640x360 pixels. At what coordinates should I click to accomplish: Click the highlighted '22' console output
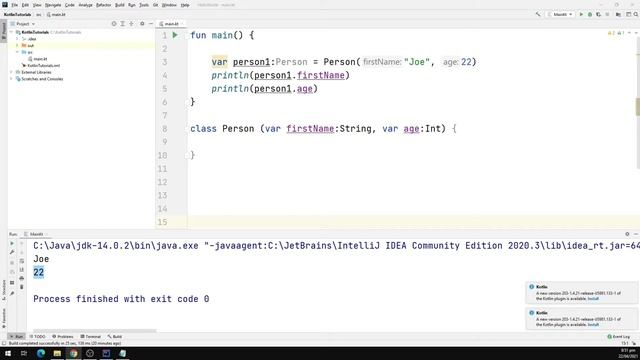38,272
